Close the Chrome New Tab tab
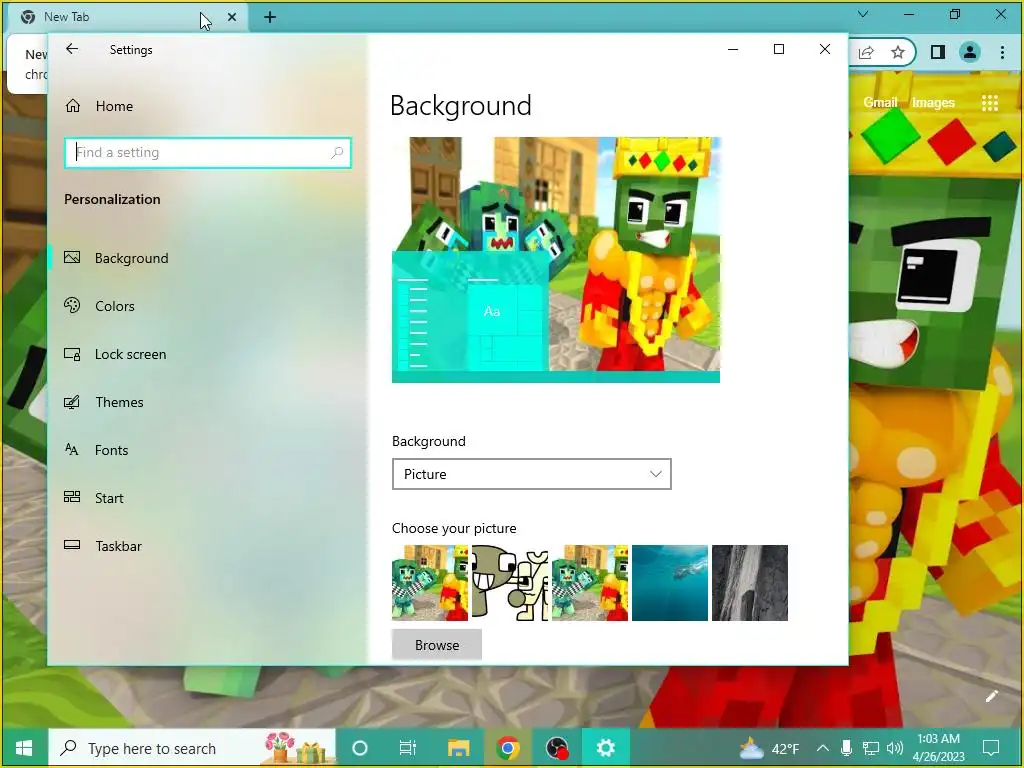Screen dimensions: 1024x768 click(232, 17)
